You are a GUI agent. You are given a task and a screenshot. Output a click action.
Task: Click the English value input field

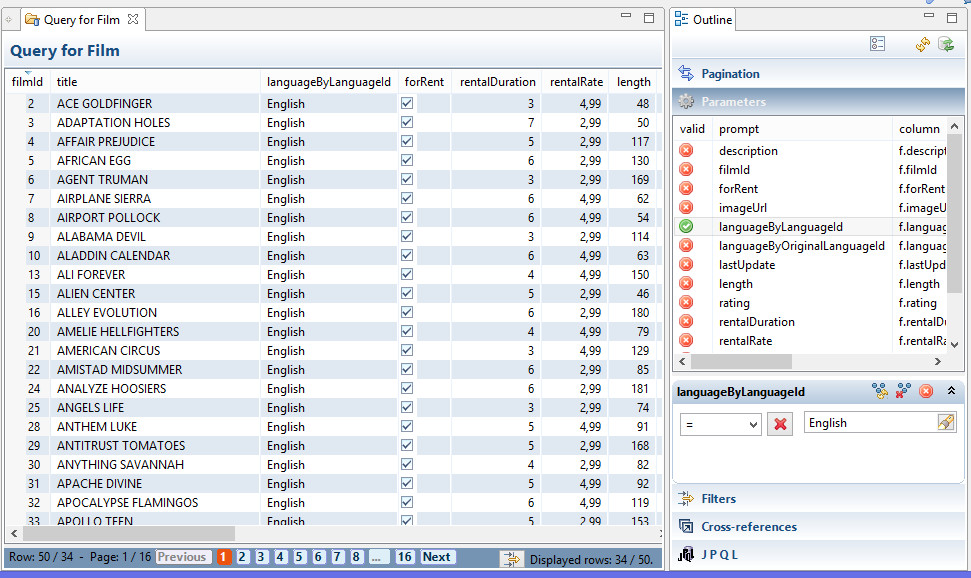pos(868,423)
